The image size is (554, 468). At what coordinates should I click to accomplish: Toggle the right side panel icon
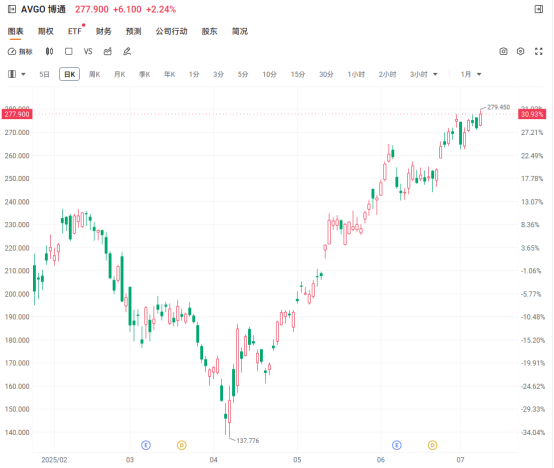pyautogui.click(x=538, y=9)
